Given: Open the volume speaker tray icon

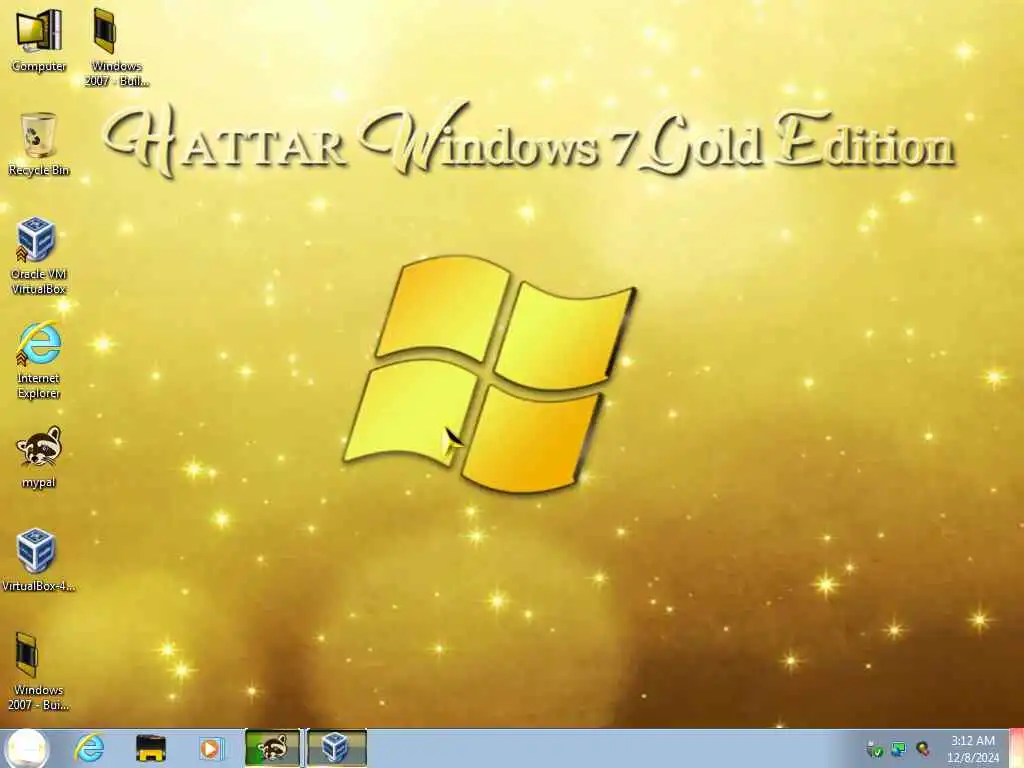Looking at the screenshot, I should pyautogui.click(x=923, y=749).
